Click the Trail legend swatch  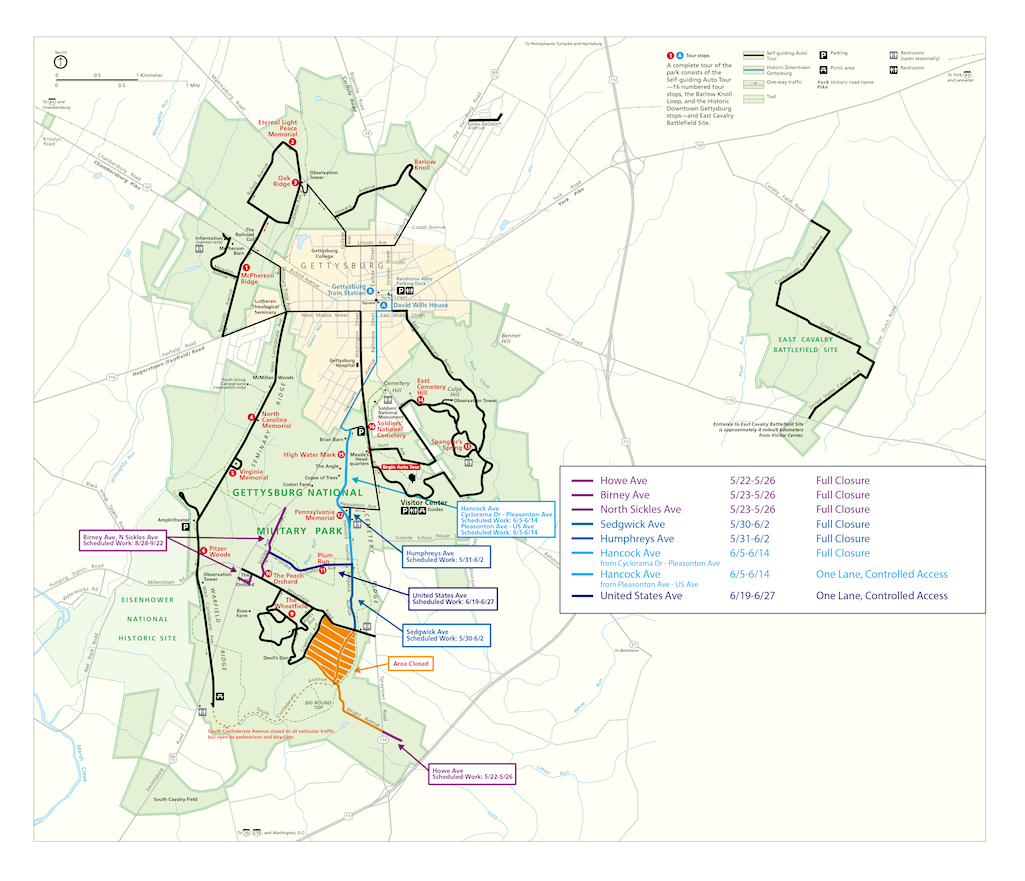pyautogui.click(x=753, y=99)
